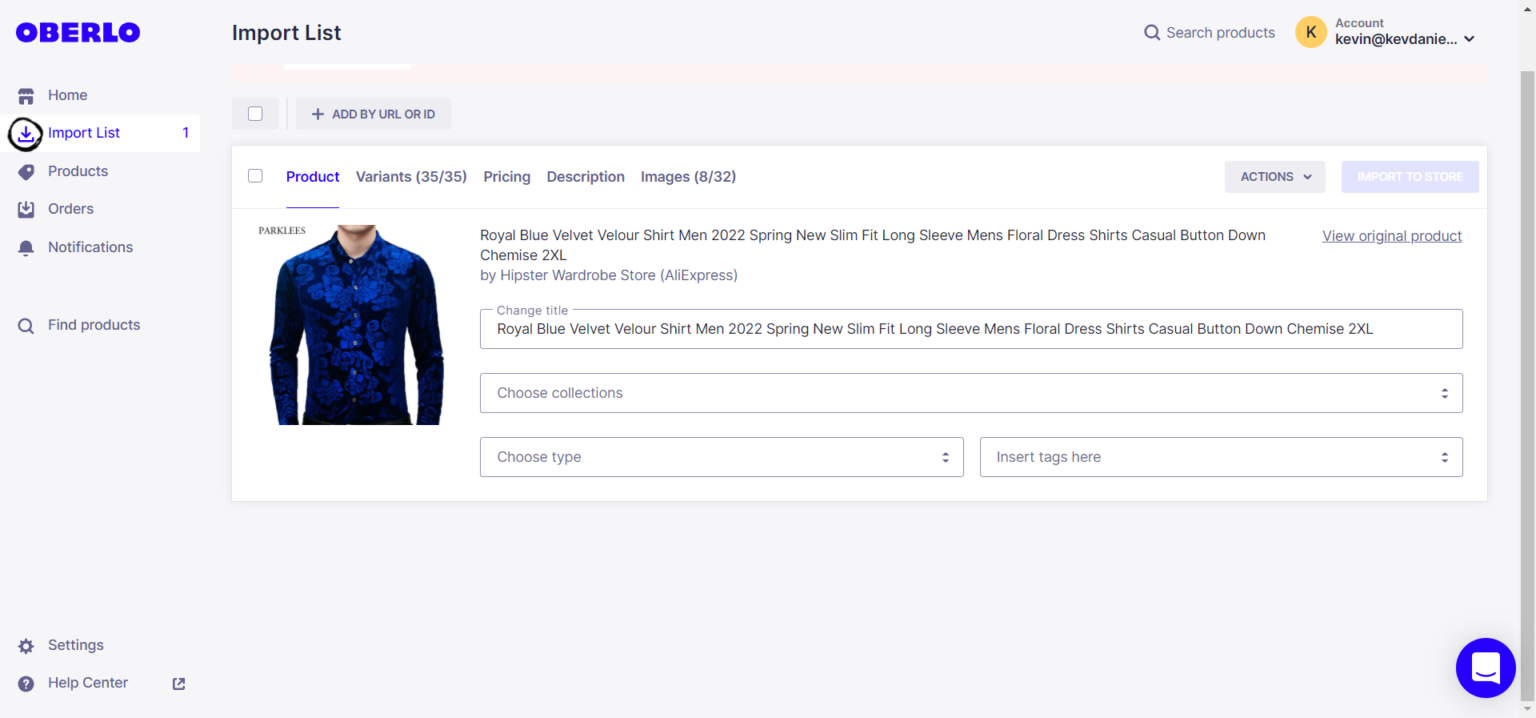The height and width of the screenshot is (718, 1536).
Task: Click the Help Center question mark icon
Action: 26,684
